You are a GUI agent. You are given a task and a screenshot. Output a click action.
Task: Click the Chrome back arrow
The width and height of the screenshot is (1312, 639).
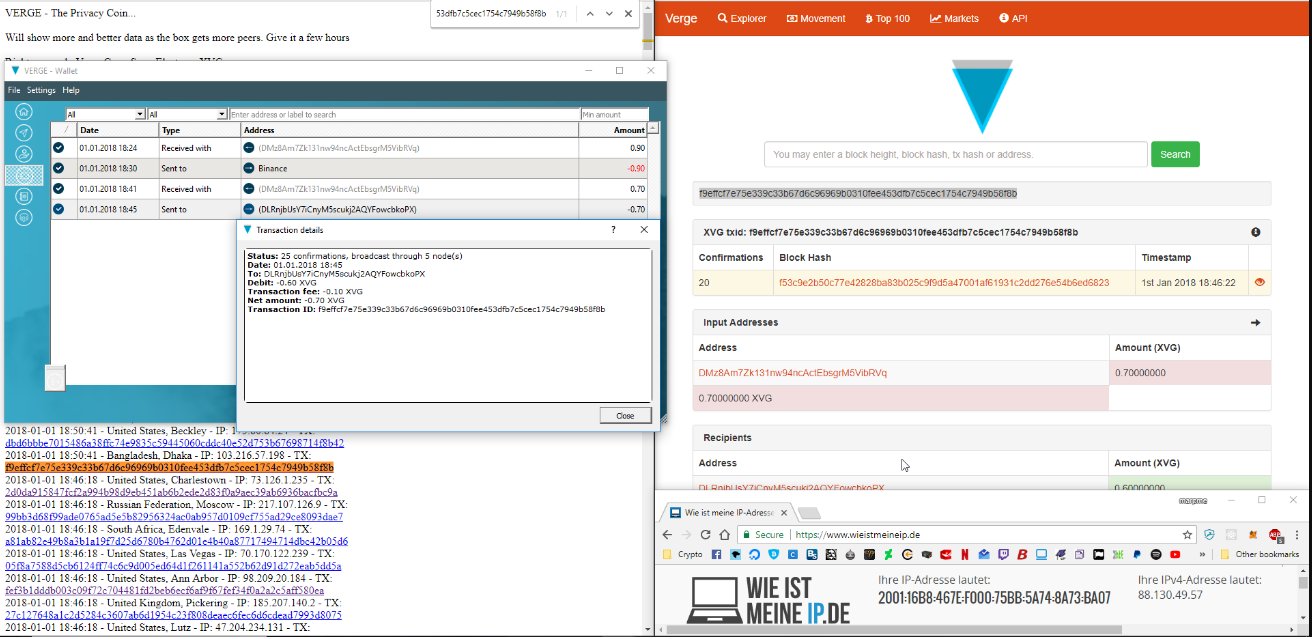point(667,535)
